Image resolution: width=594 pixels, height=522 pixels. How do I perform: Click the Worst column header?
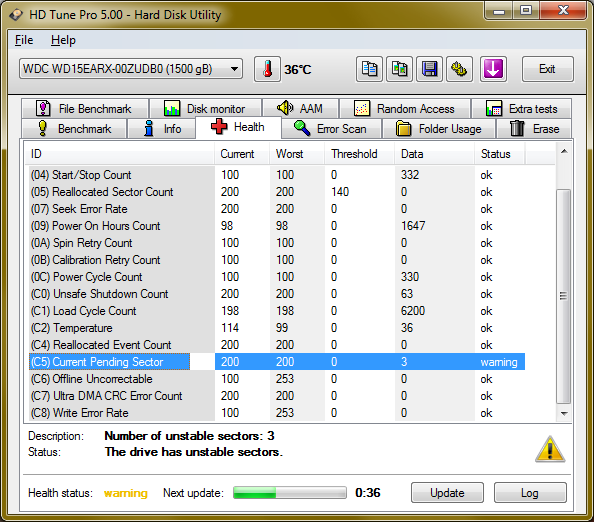[297, 154]
